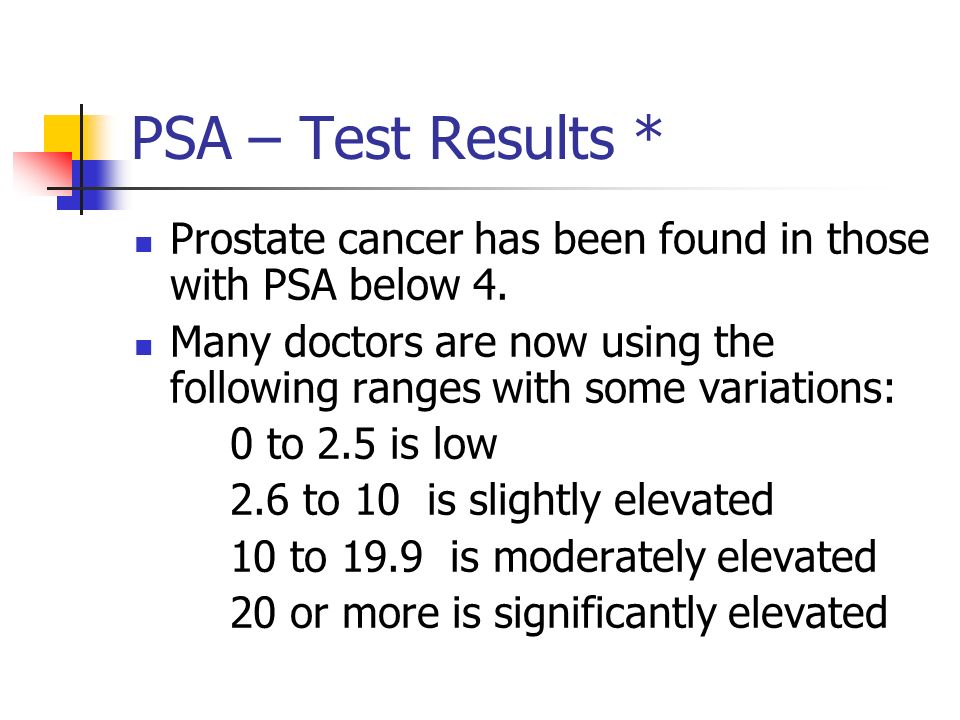Click the '2.6 to 10 is slightly elevated' line
This screenshot has height=720, width=960.
(502, 500)
